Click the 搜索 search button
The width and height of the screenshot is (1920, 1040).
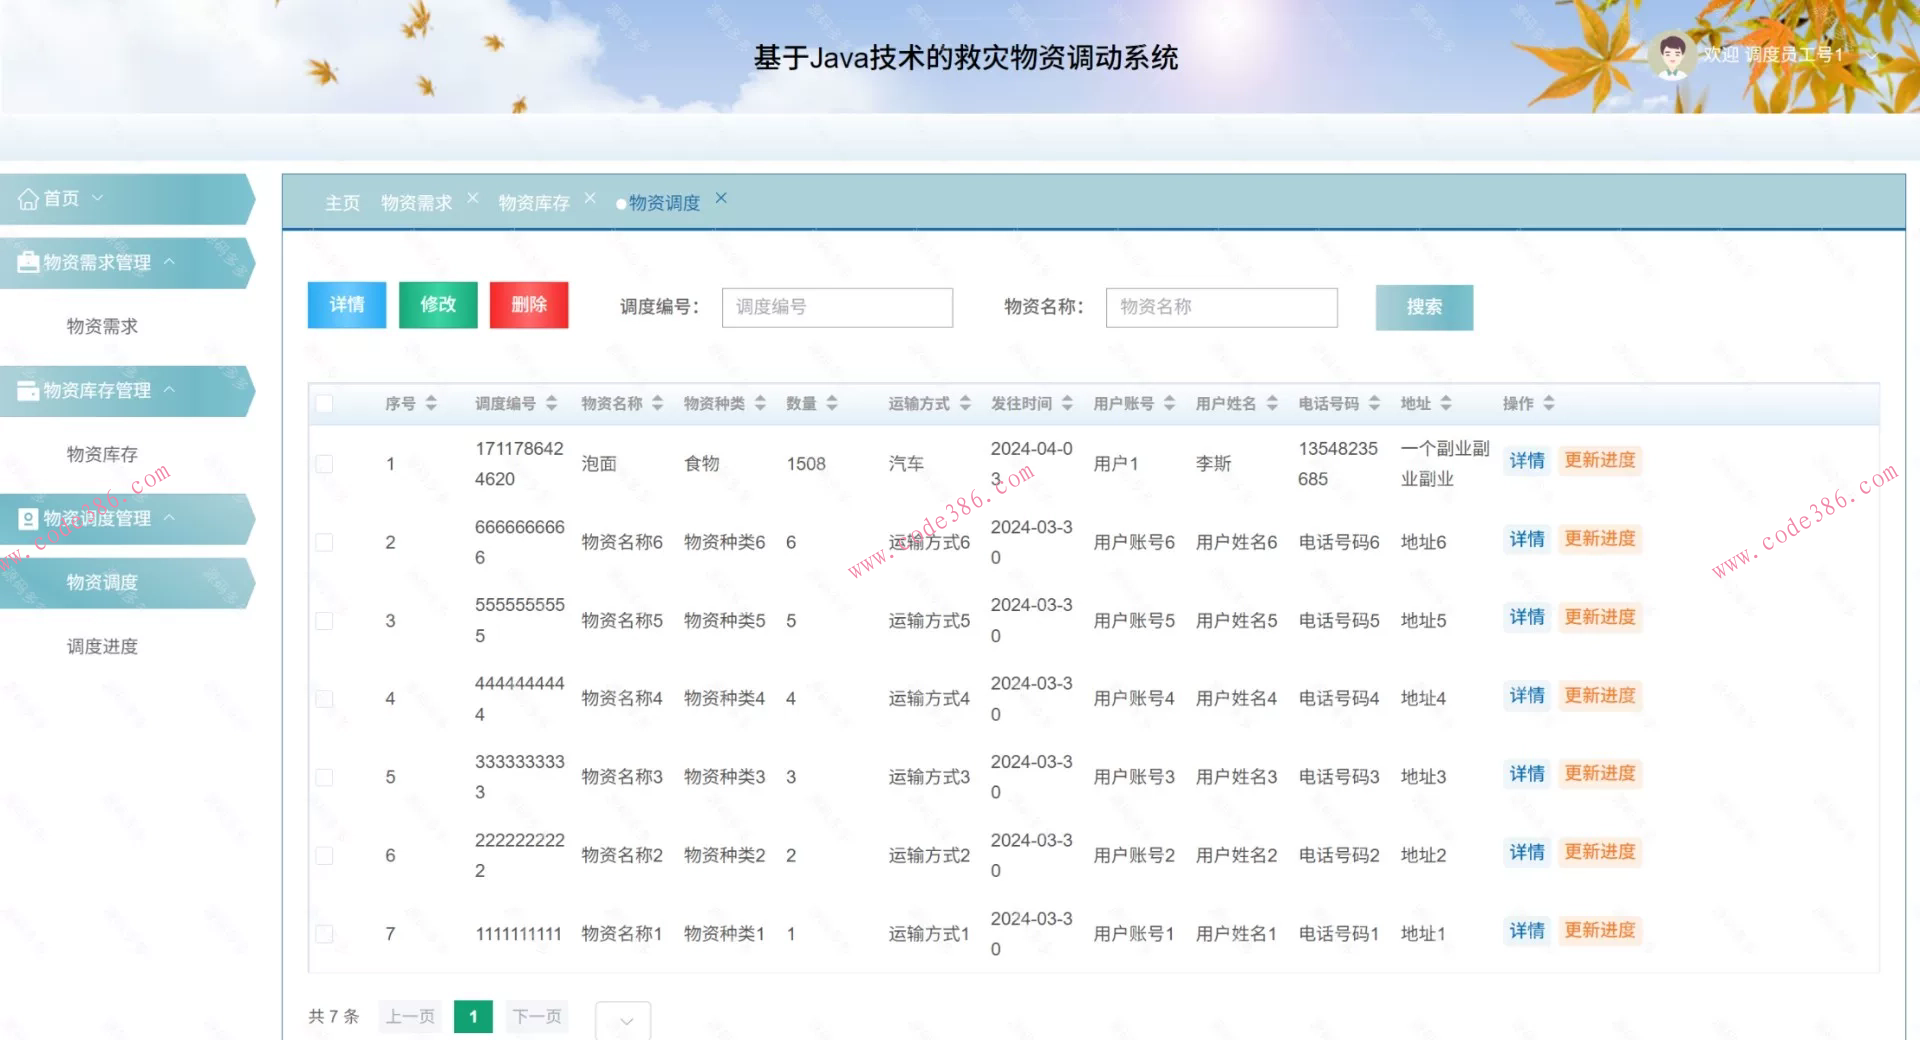[1424, 307]
